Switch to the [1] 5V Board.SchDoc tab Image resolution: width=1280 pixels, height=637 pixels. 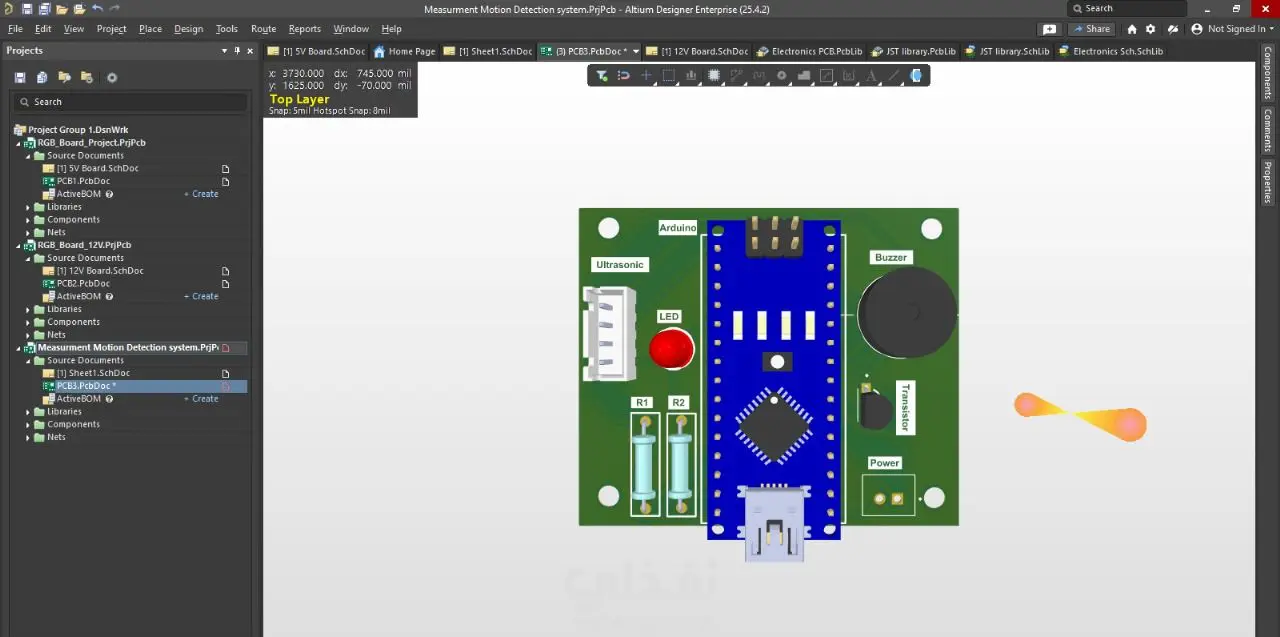[x=317, y=51]
